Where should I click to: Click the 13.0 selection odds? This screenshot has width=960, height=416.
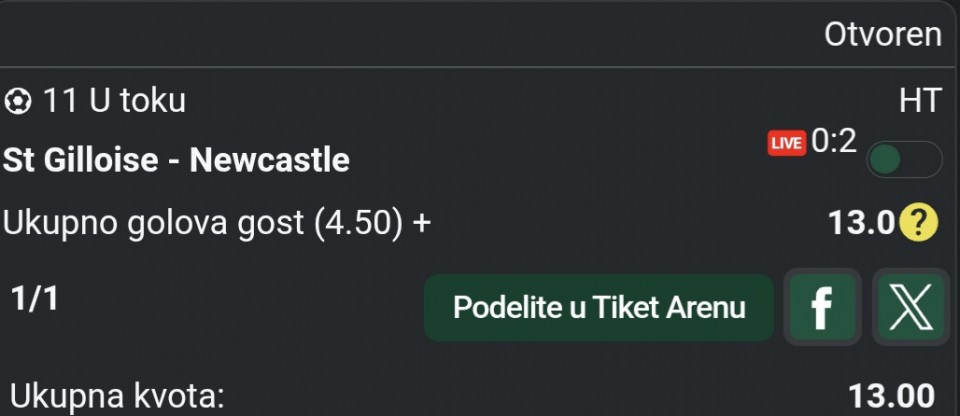[860, 223]
